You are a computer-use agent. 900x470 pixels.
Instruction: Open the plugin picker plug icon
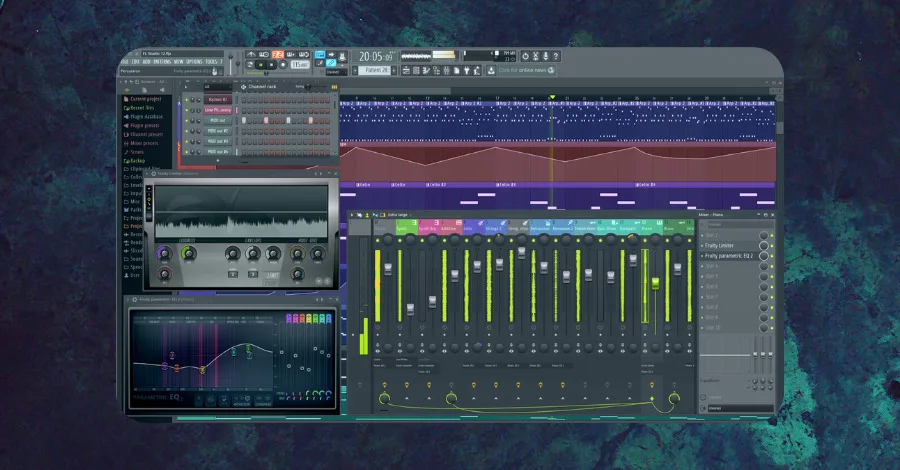coord(467,71)
